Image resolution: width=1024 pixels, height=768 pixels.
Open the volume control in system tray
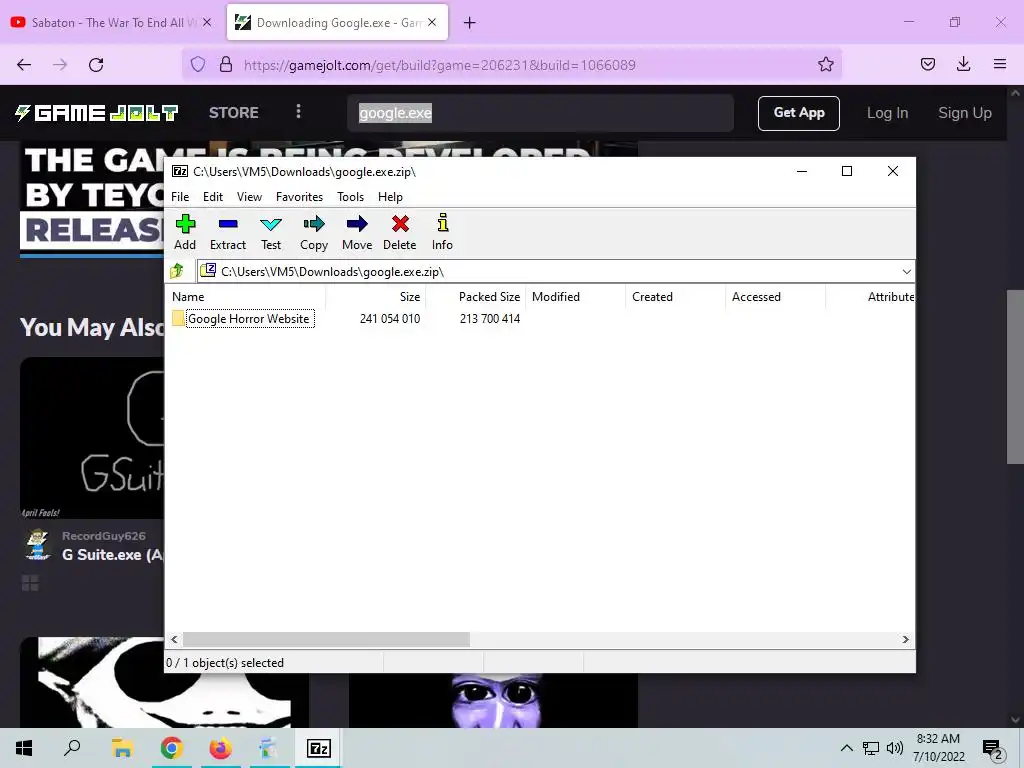coord(895,748)
